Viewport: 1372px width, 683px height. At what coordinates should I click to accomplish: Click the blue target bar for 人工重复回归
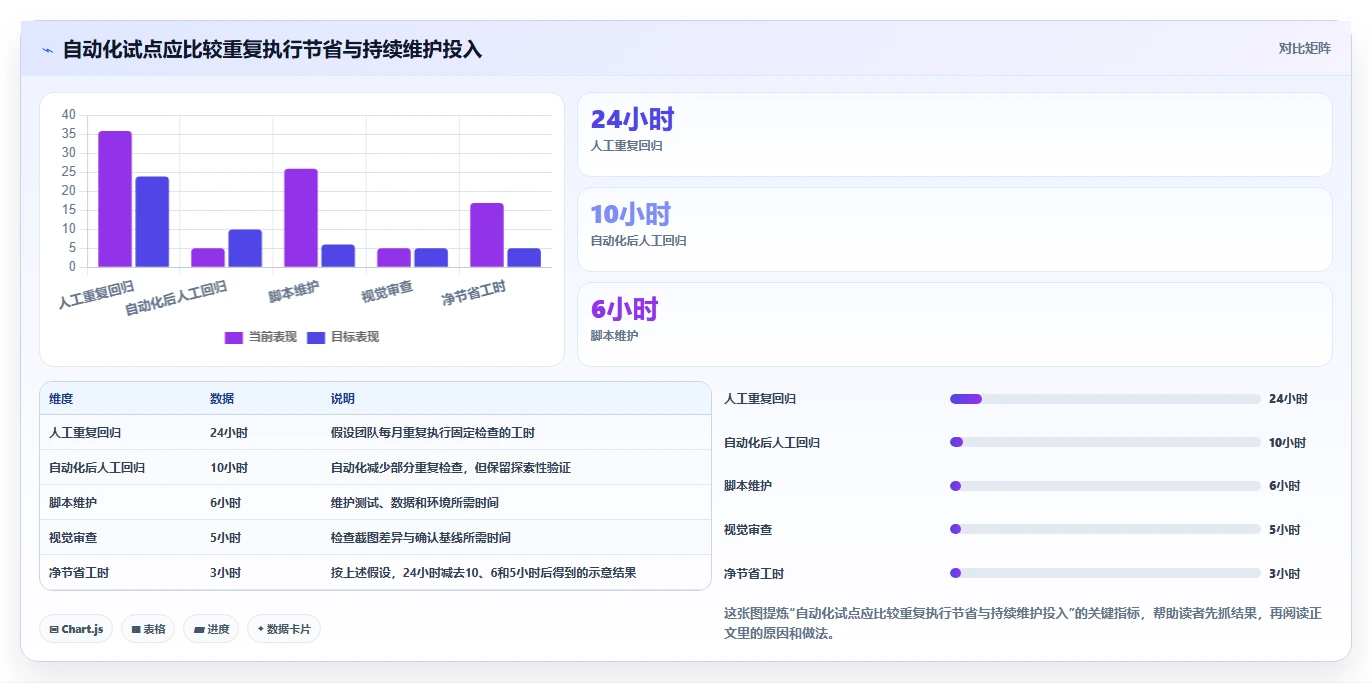152,222
